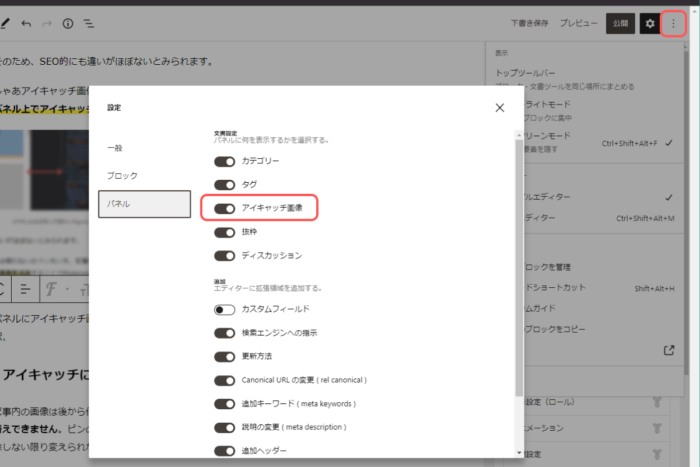700x467 pixels.
Task: Open the settings gear in top bar
Action: 650,23
